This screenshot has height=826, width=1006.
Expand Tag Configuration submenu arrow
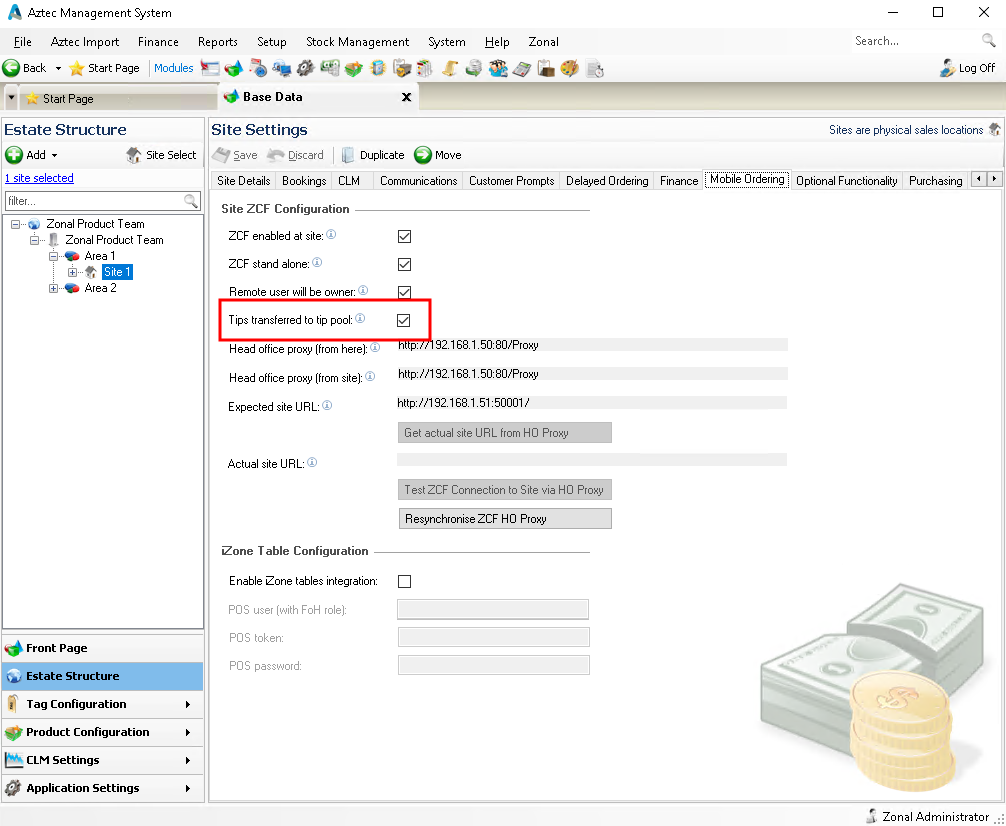pyautogui.click(x=188, y=705)
